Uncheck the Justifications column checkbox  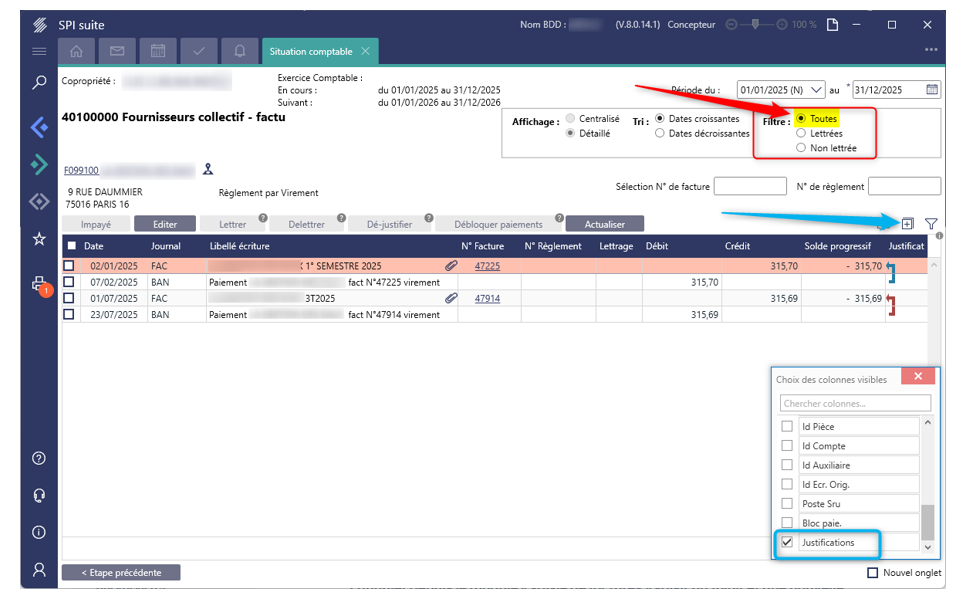pos(787,542)
